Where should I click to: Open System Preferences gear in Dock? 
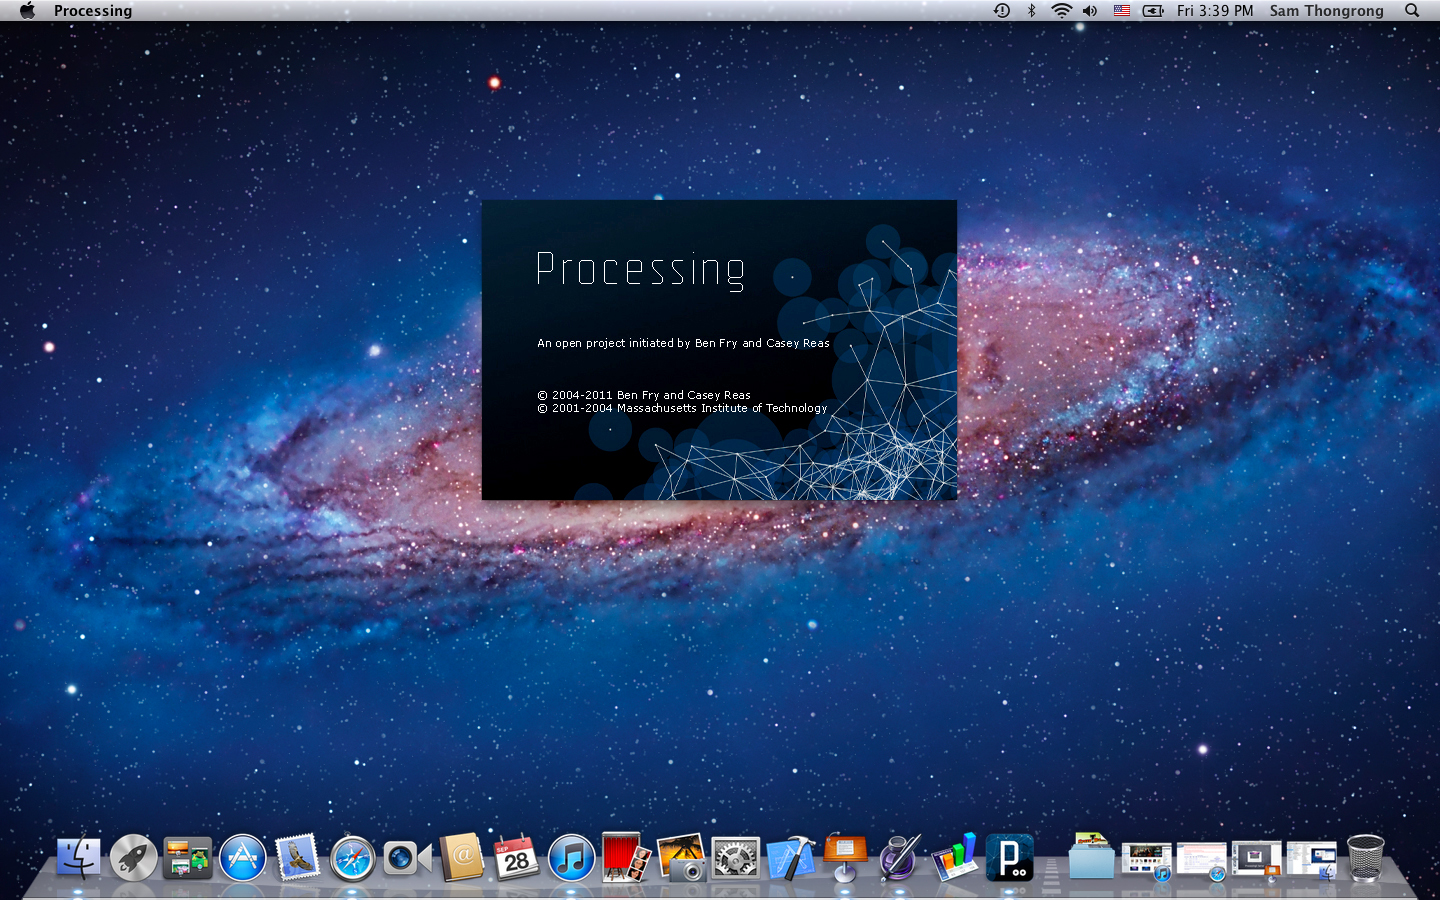[736, 858]
